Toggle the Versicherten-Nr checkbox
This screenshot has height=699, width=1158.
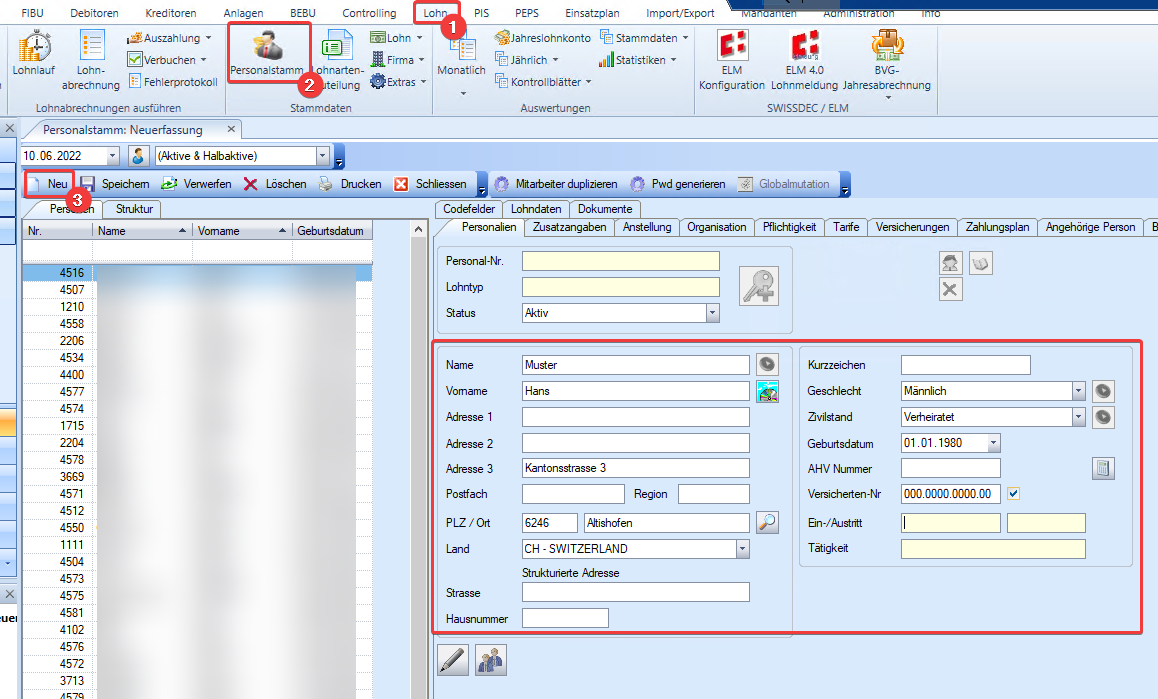click(1014, 494)
